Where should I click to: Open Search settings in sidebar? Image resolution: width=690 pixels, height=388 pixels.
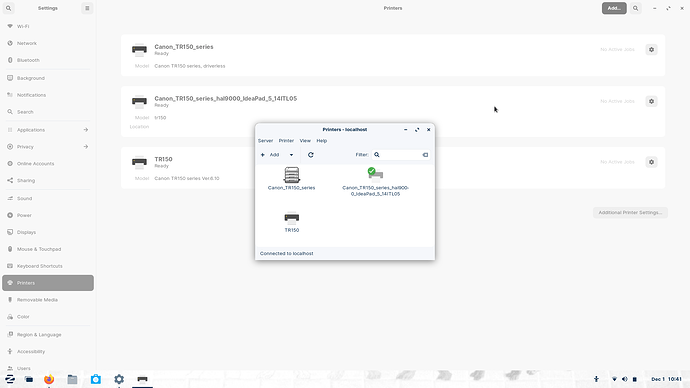point(48,112)
